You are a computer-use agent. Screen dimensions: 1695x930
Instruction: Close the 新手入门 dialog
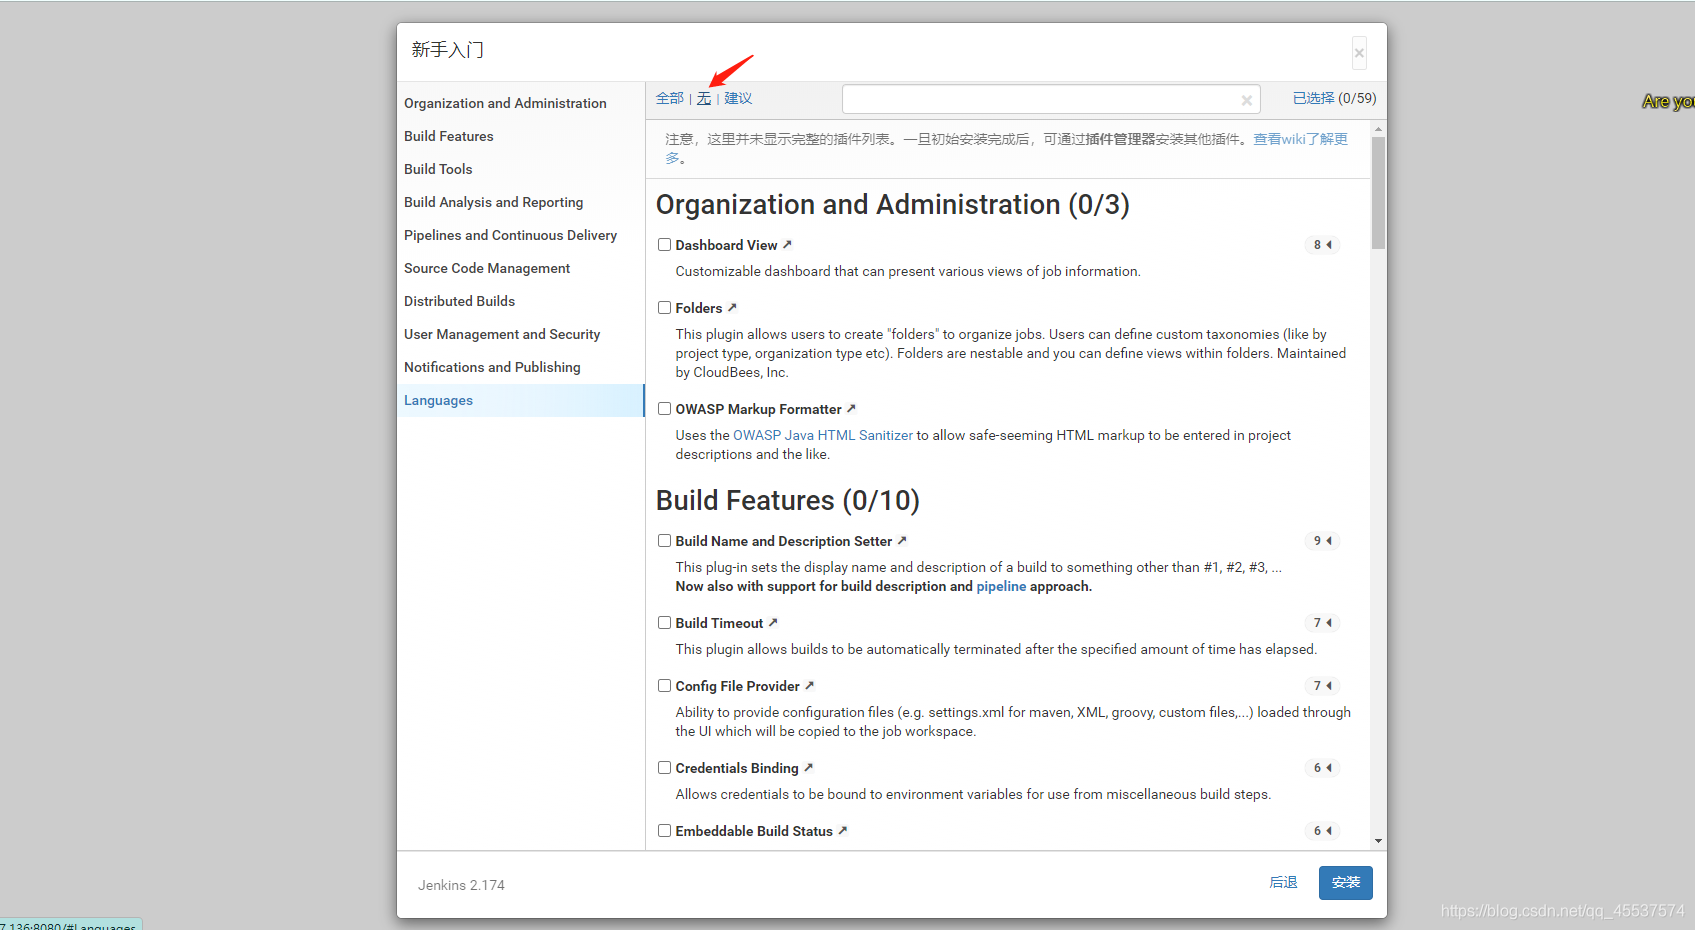[x=1359, y=53]
